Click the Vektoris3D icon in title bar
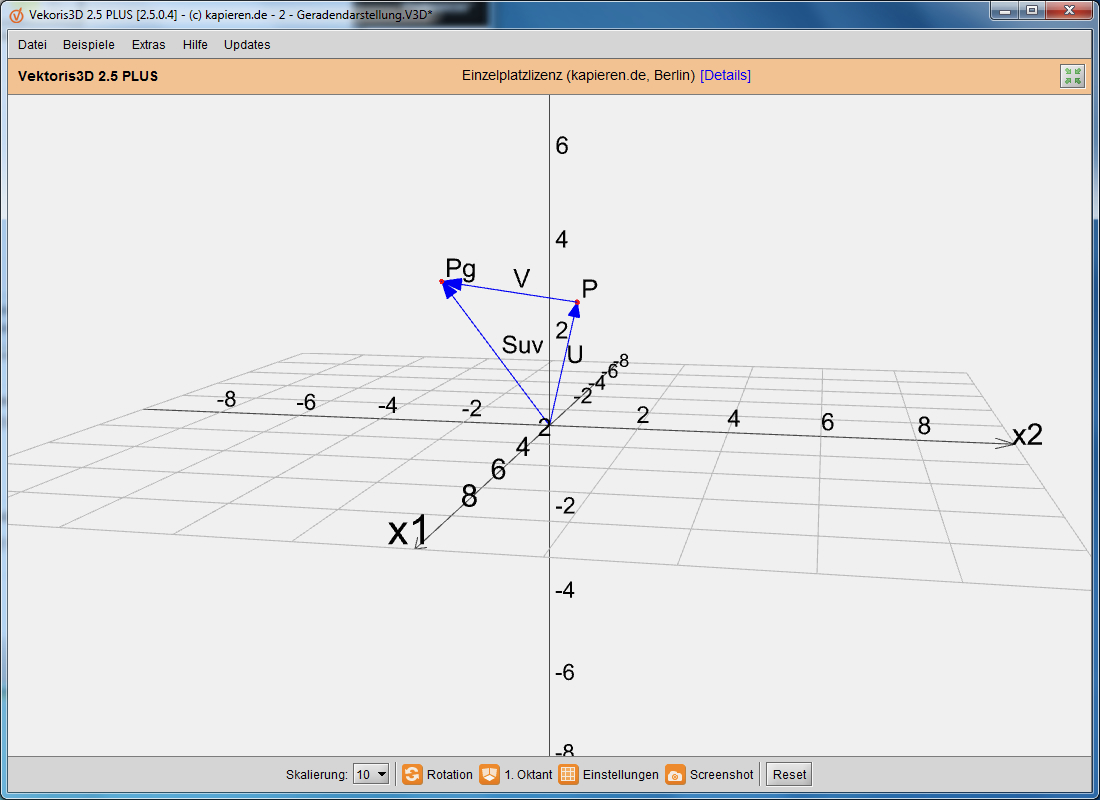 click(x=16, y=15)
